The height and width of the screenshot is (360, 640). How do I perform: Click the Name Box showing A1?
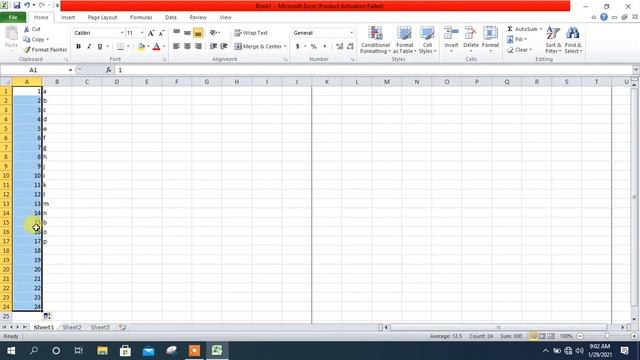pos(33,70)
